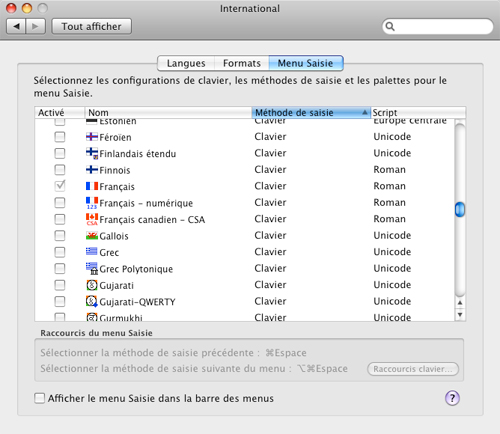Open the help question mark button
This screenshot has height=434, width=500.
click(452, 398)
